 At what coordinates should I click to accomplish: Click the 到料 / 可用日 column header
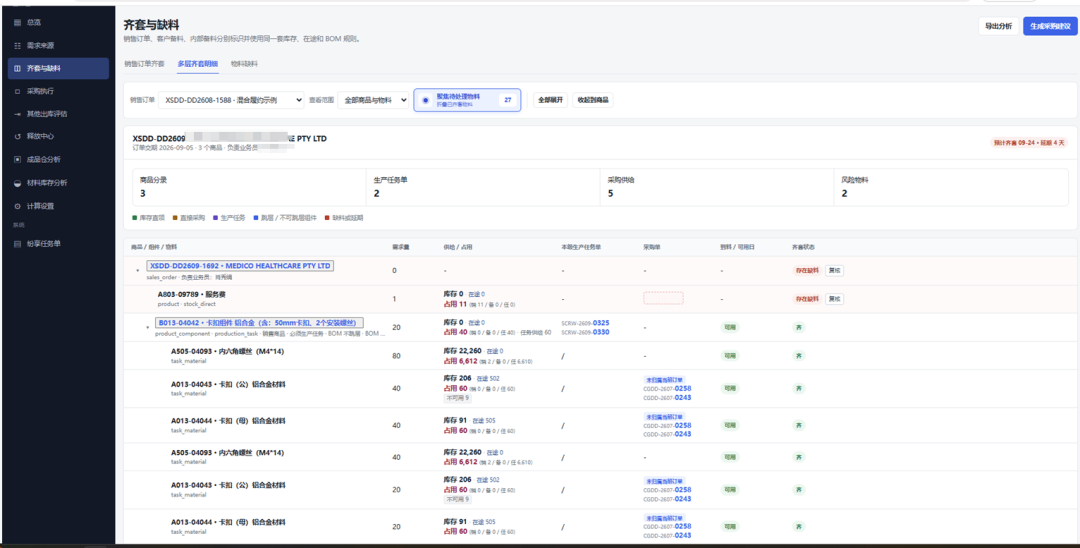[x=737, y=247]
